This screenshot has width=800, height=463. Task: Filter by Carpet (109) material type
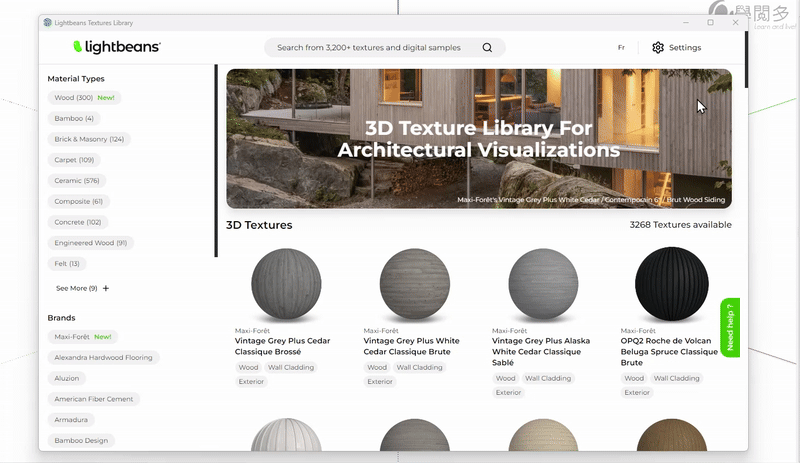coord(74,160)
